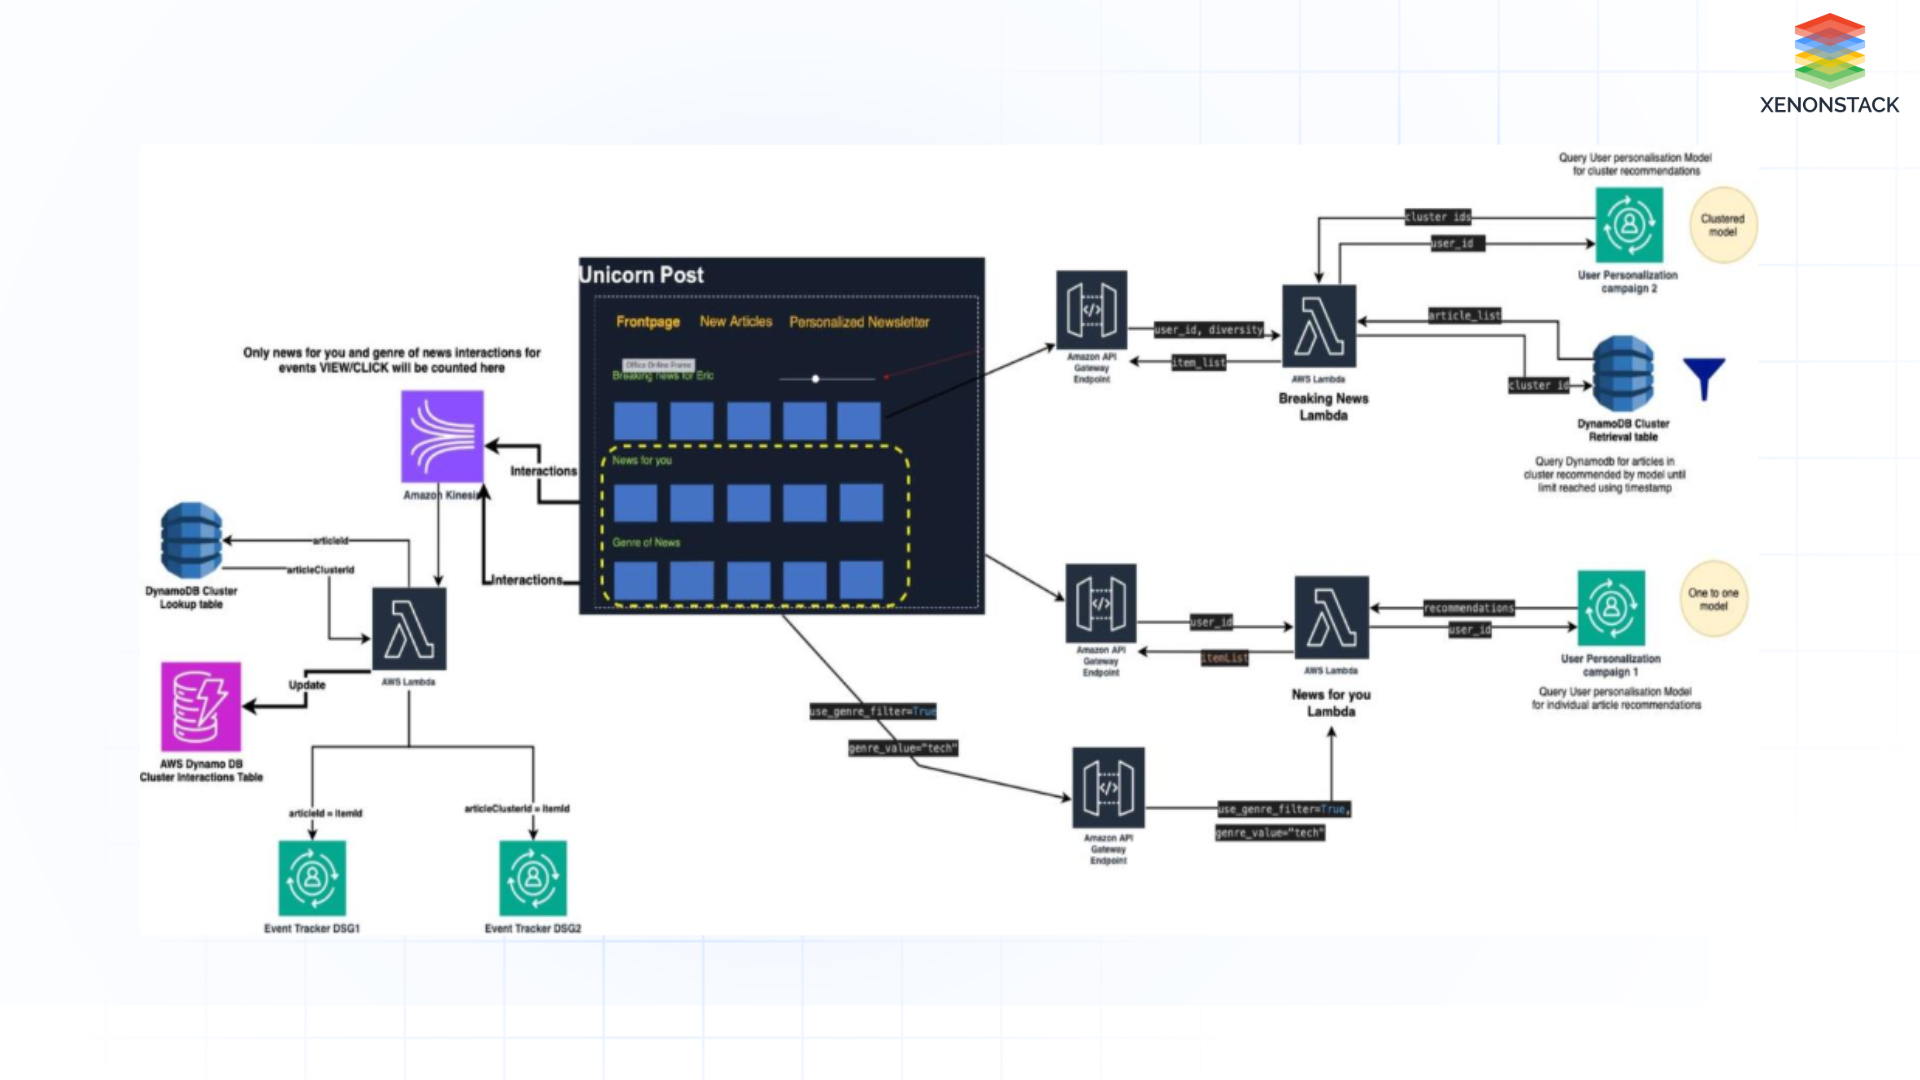Open the Frontpage tab in Unicorn Post
The image size is (1920, 1080).
click(x=648, y=322)
